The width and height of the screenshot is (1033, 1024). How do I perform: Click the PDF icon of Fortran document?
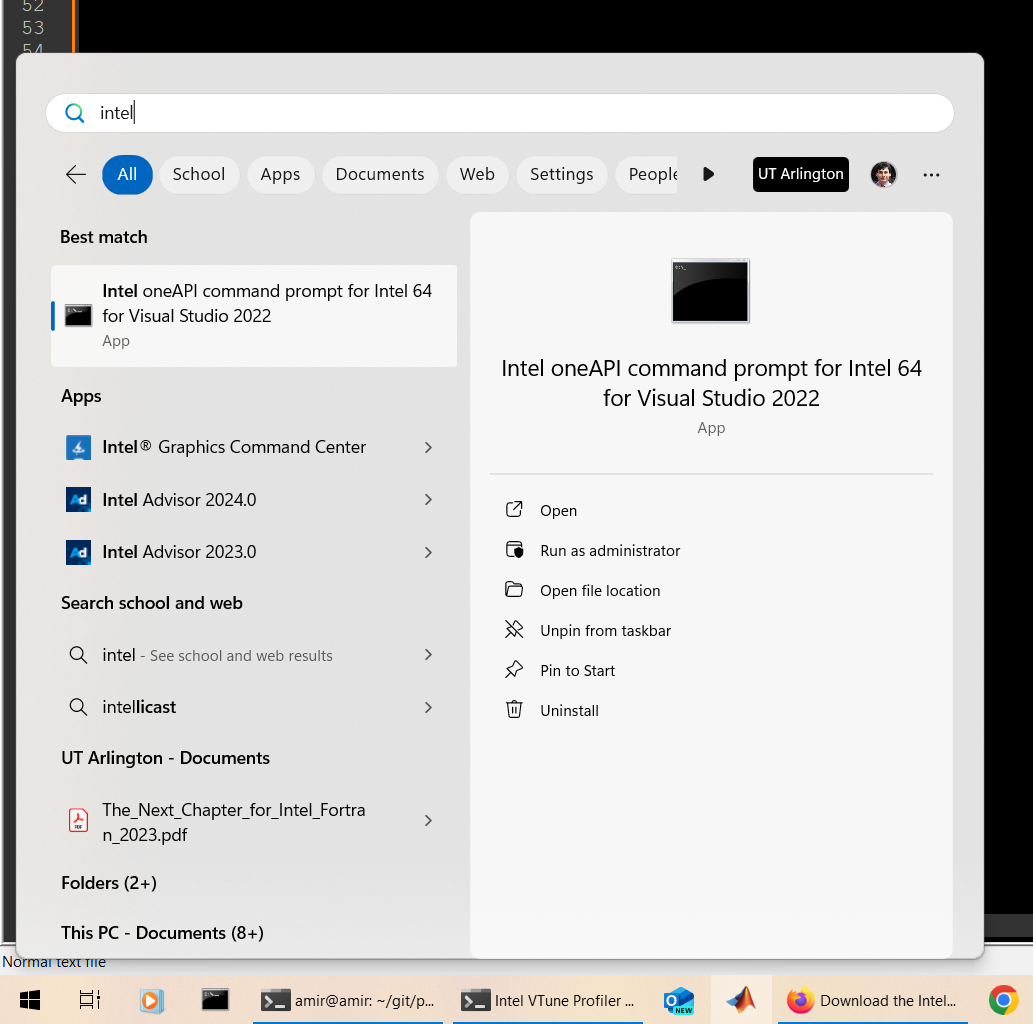(78, 820)
